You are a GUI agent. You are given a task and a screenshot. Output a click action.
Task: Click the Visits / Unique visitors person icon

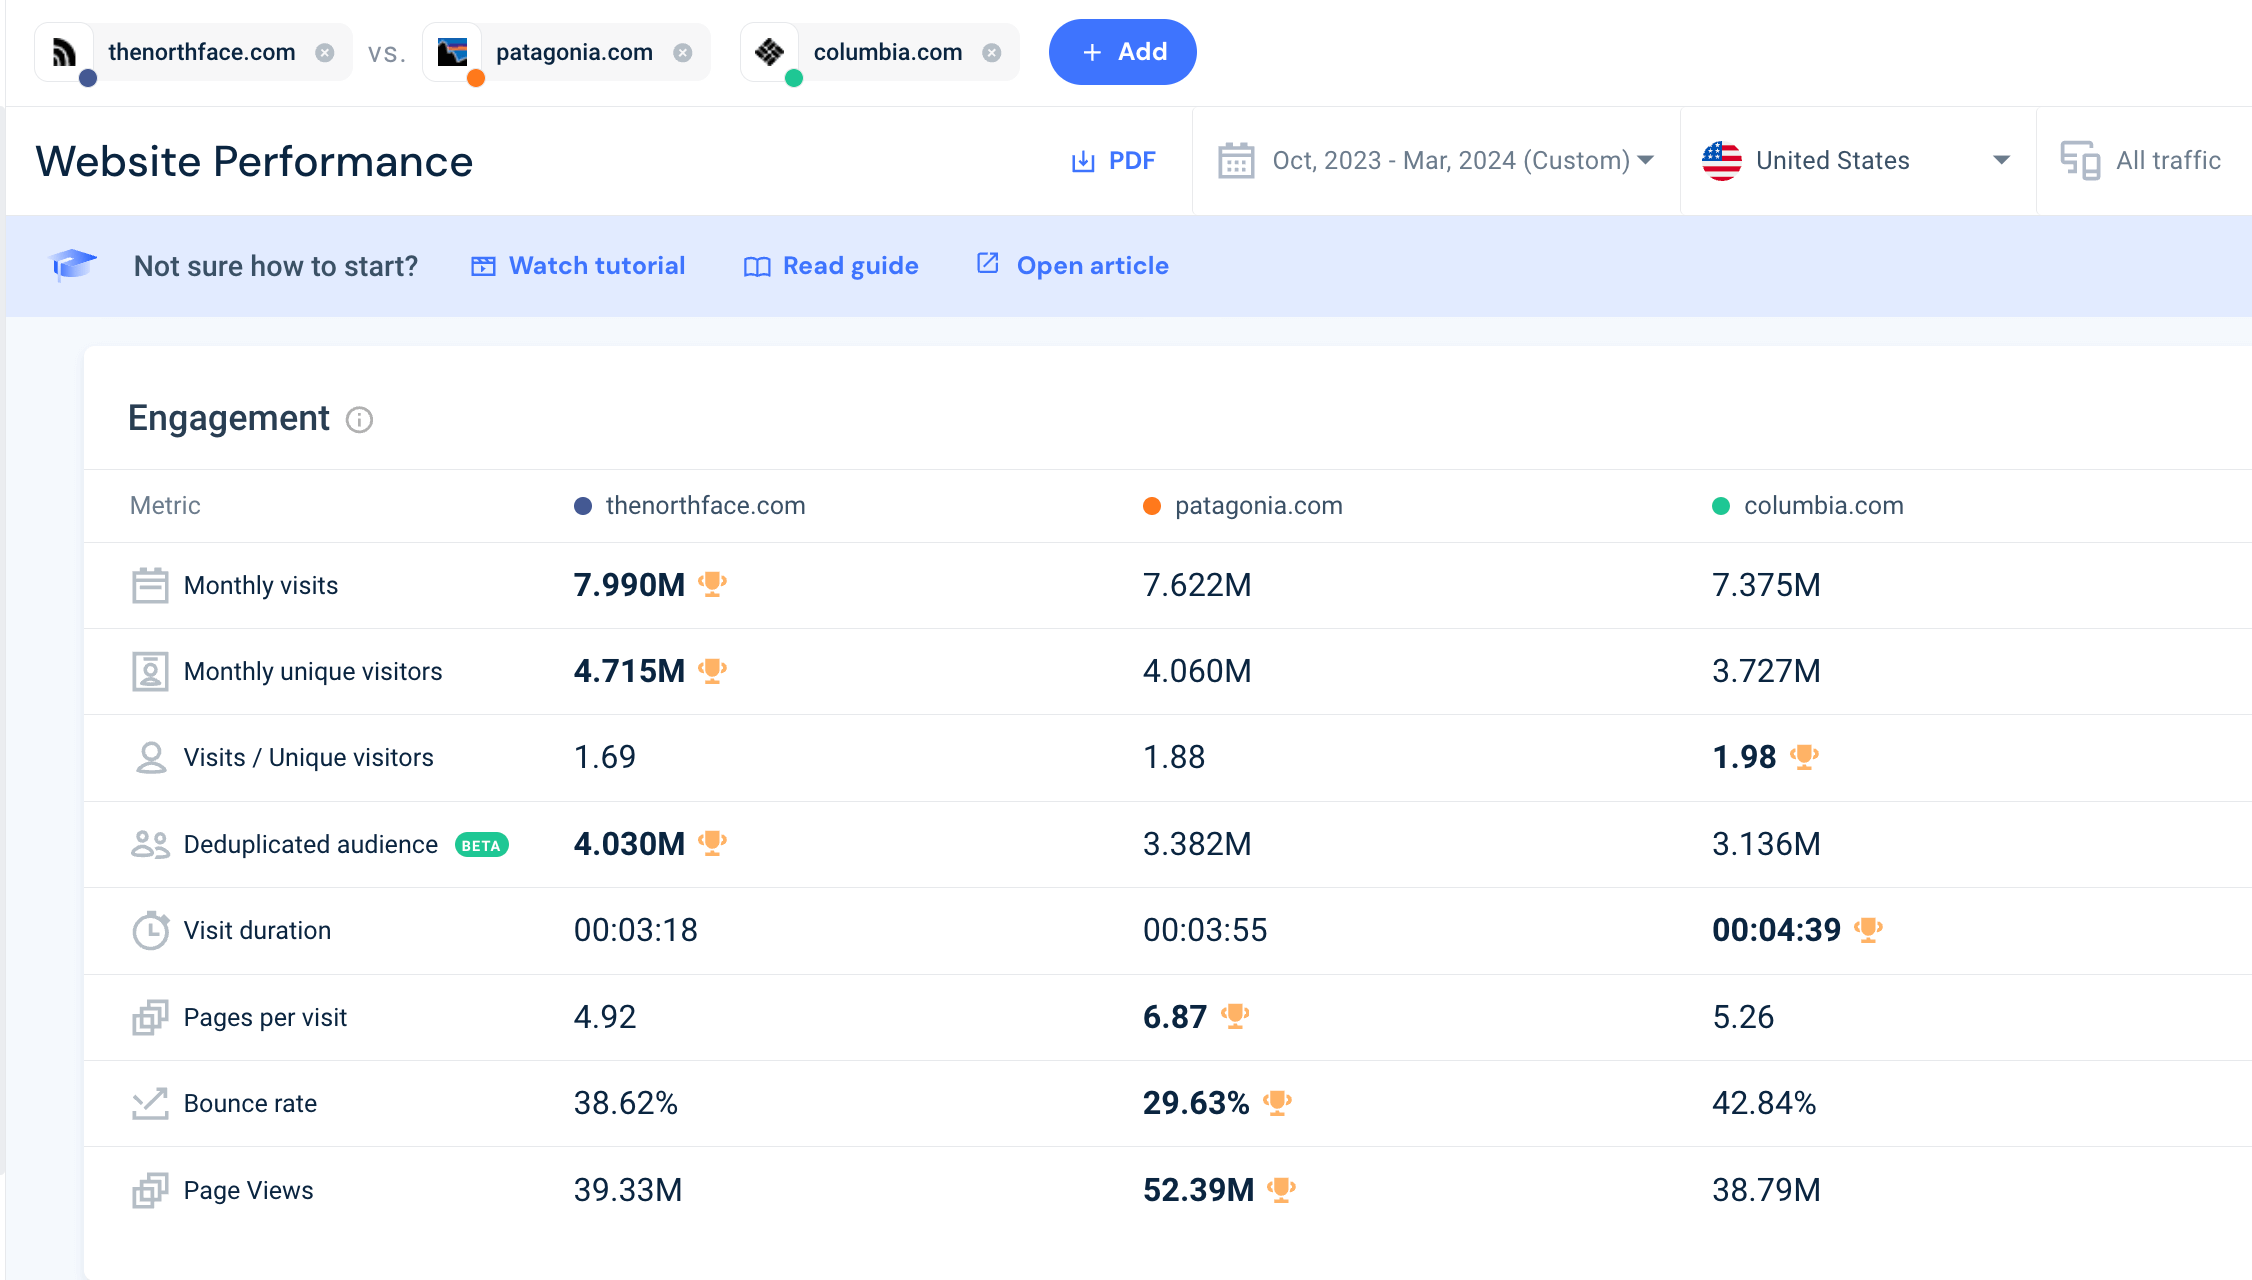tap(151, 758)
